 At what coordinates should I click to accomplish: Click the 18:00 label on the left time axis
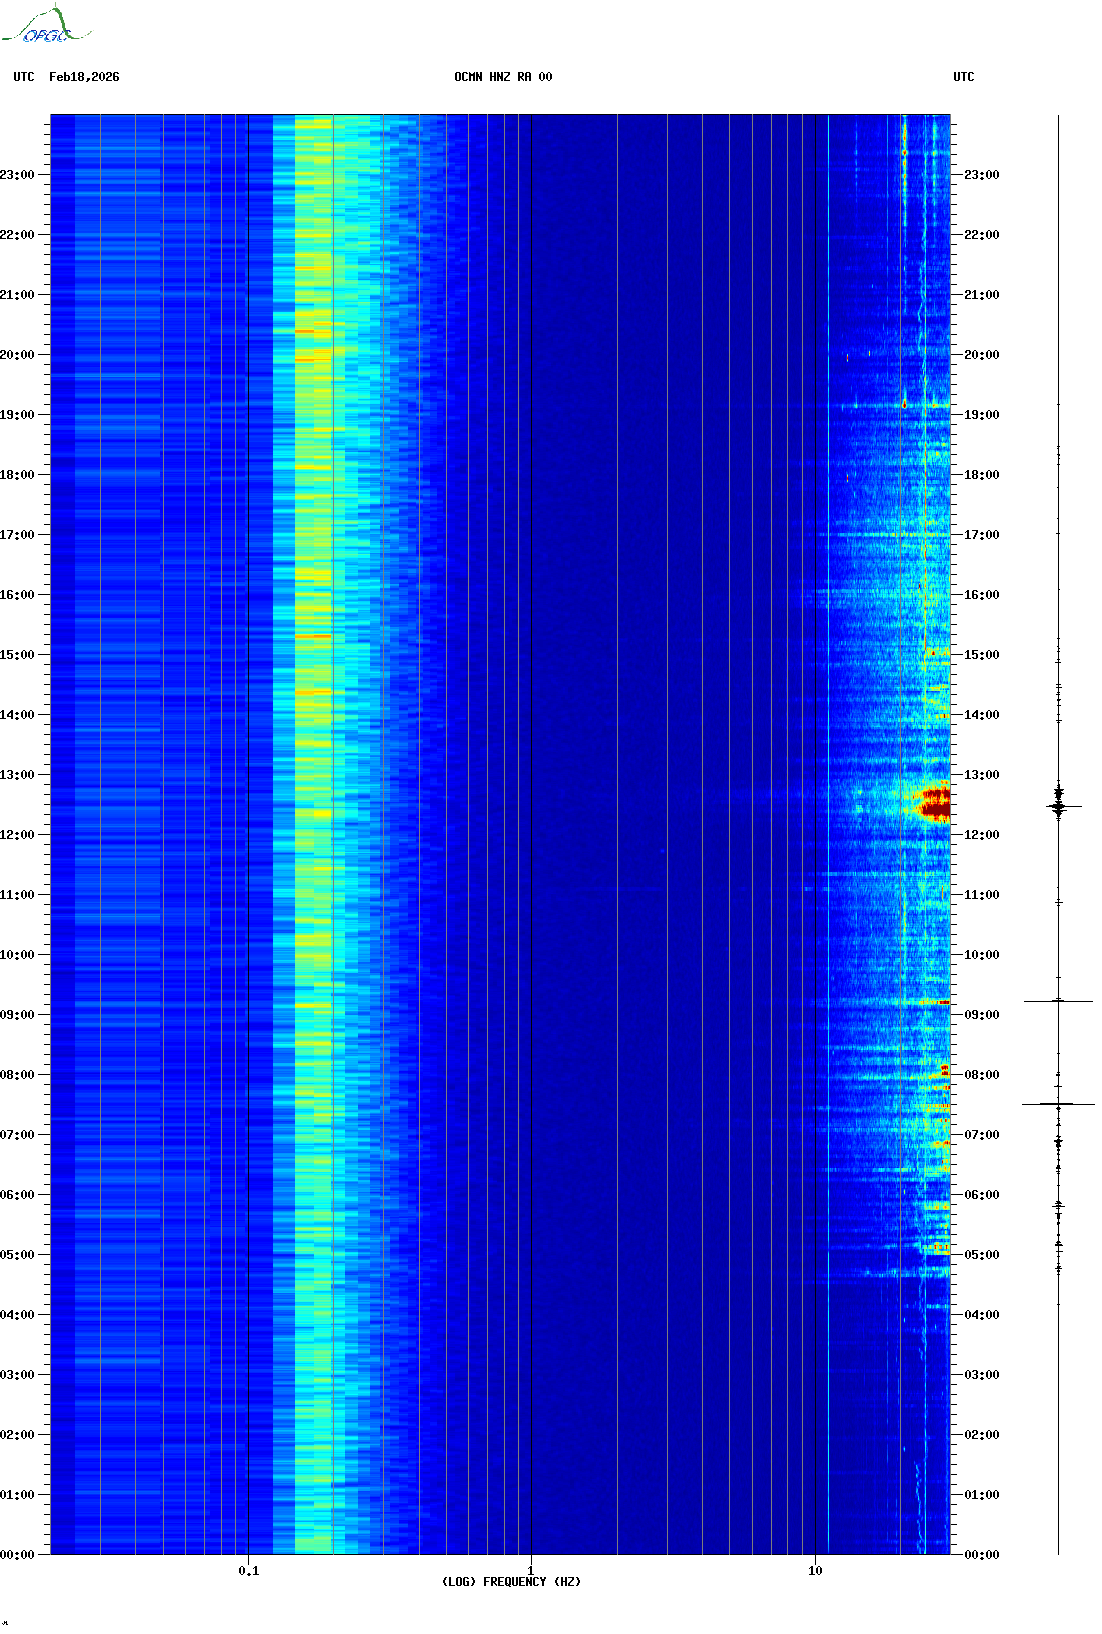coord(17,475)
